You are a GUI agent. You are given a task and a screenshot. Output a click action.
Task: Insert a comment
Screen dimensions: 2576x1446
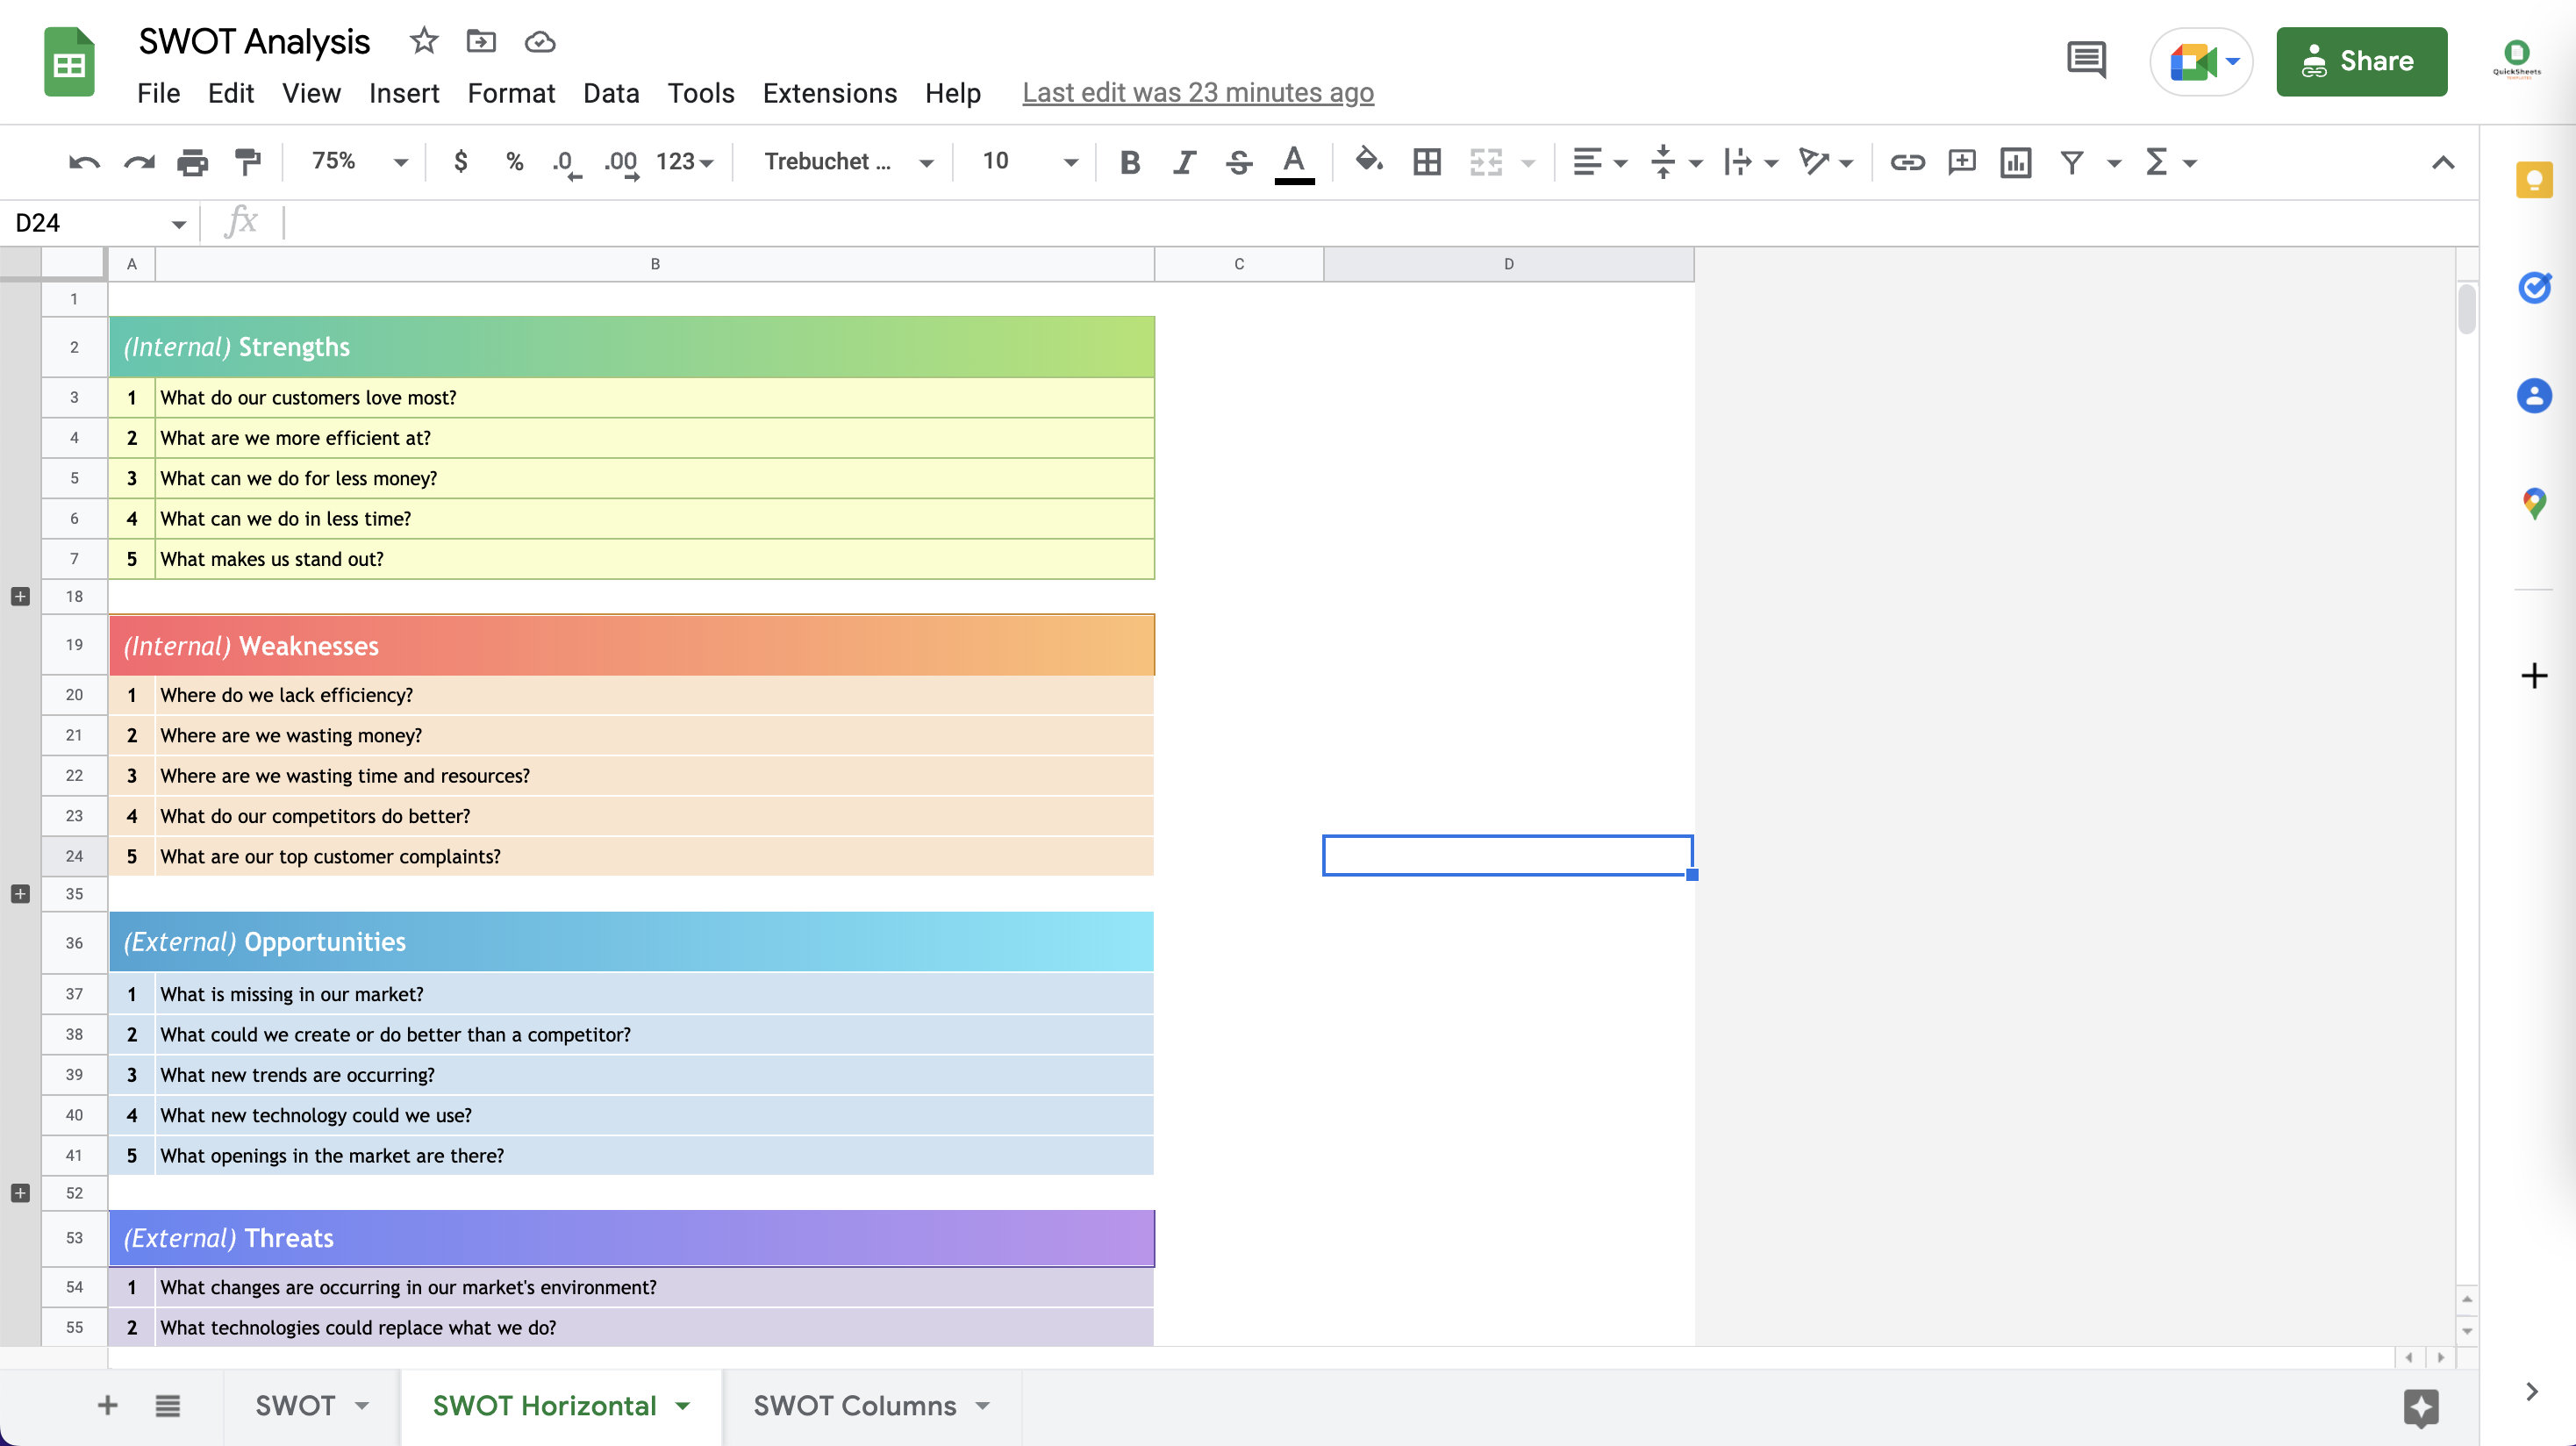pyautogui.click(x=1960, y=162)
